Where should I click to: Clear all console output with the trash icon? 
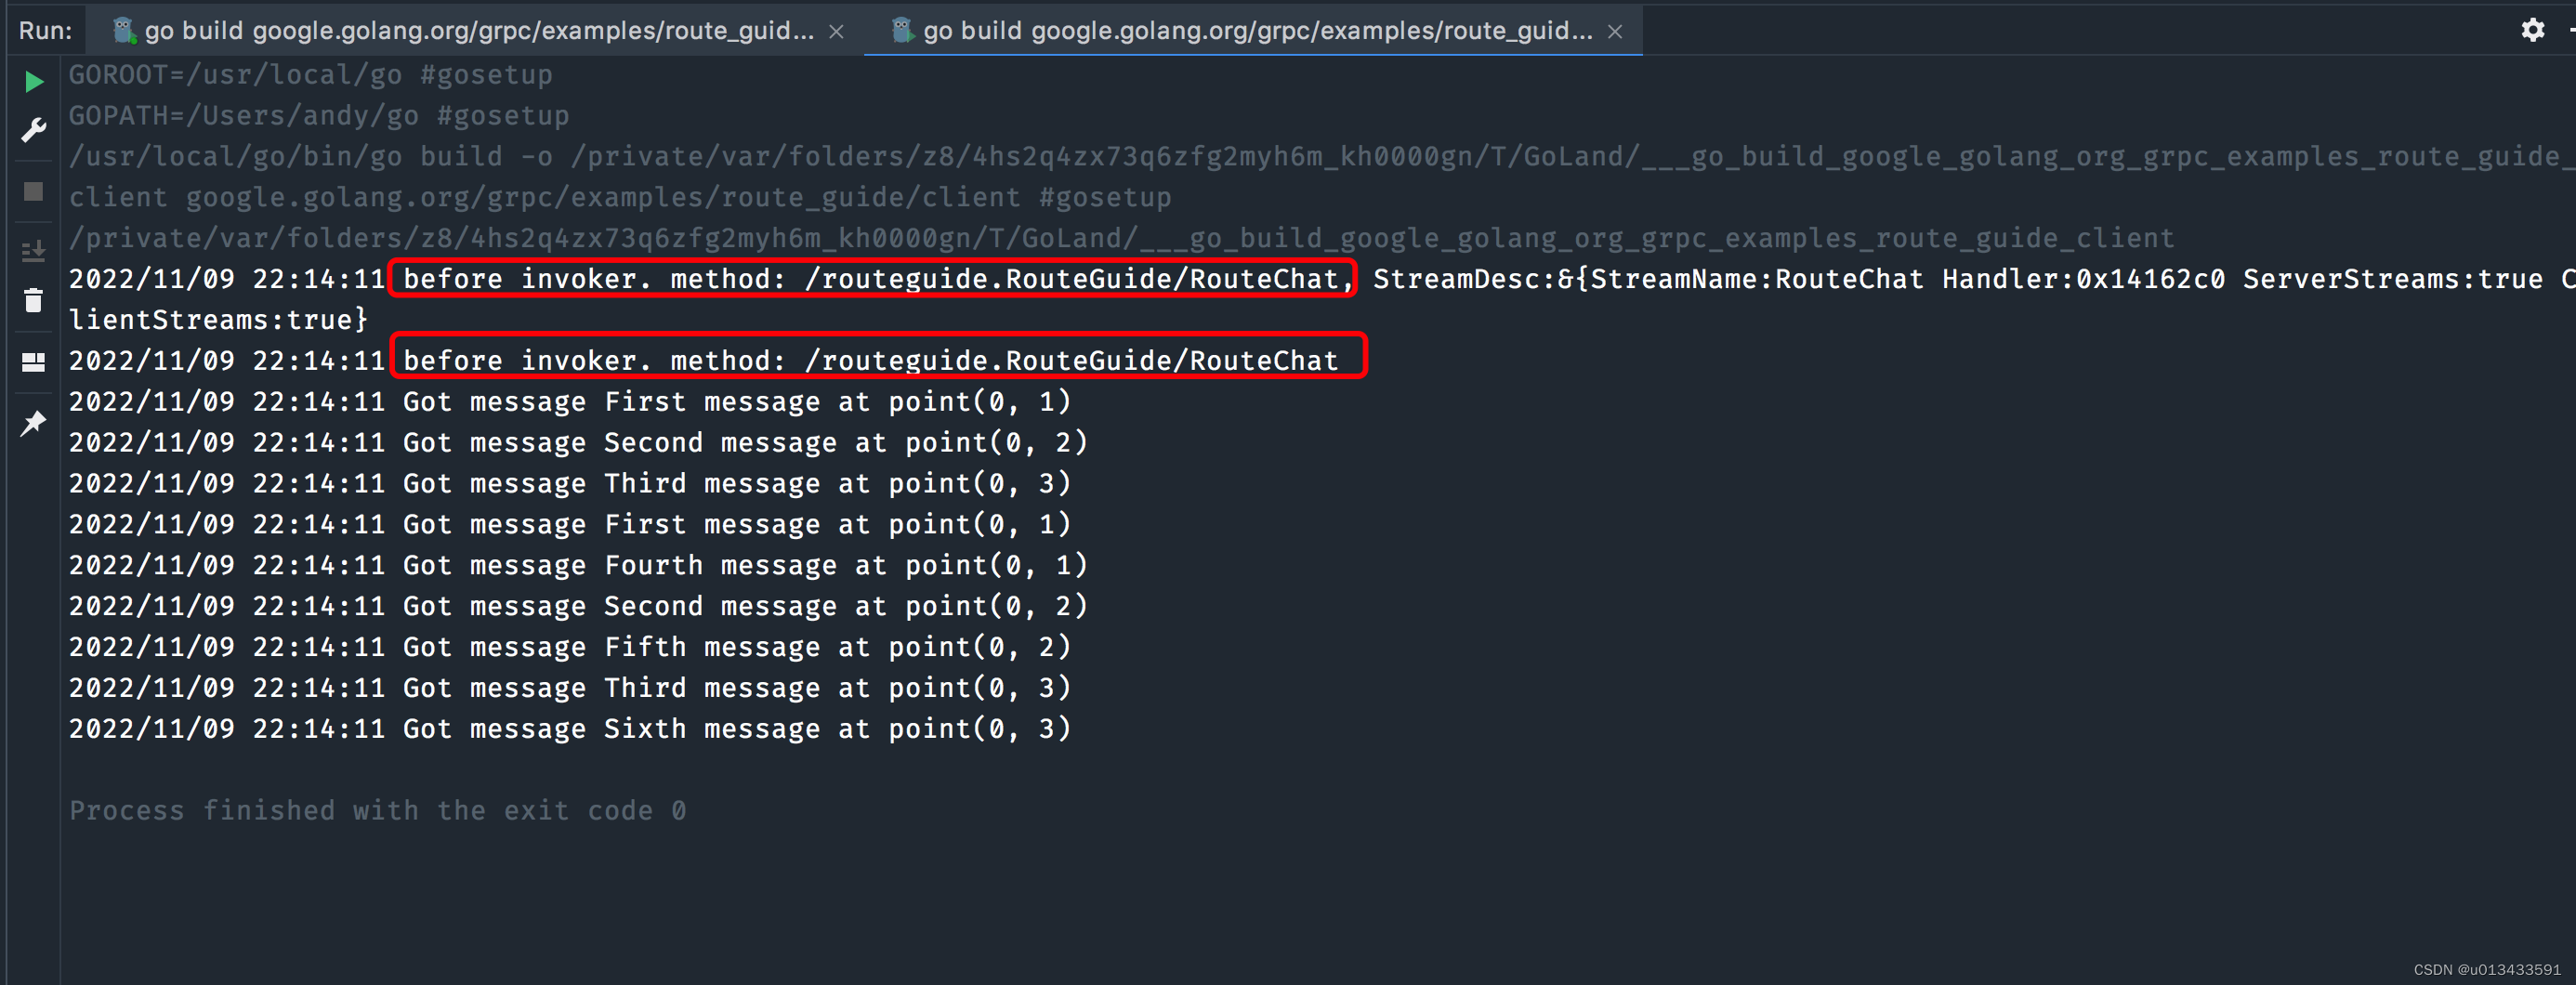pyautogui.click(x=33, y=300)
